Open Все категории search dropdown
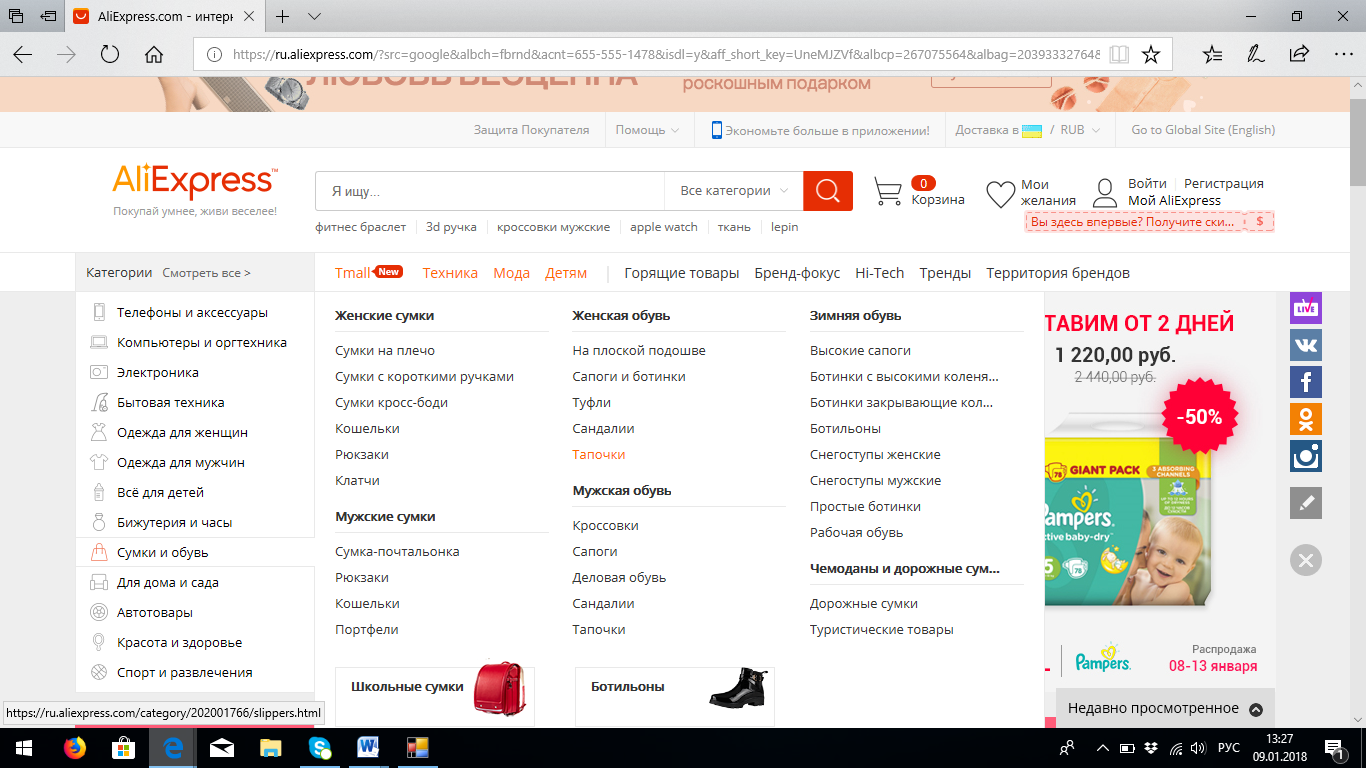1366x768 pixels. (x=734, y=191)
